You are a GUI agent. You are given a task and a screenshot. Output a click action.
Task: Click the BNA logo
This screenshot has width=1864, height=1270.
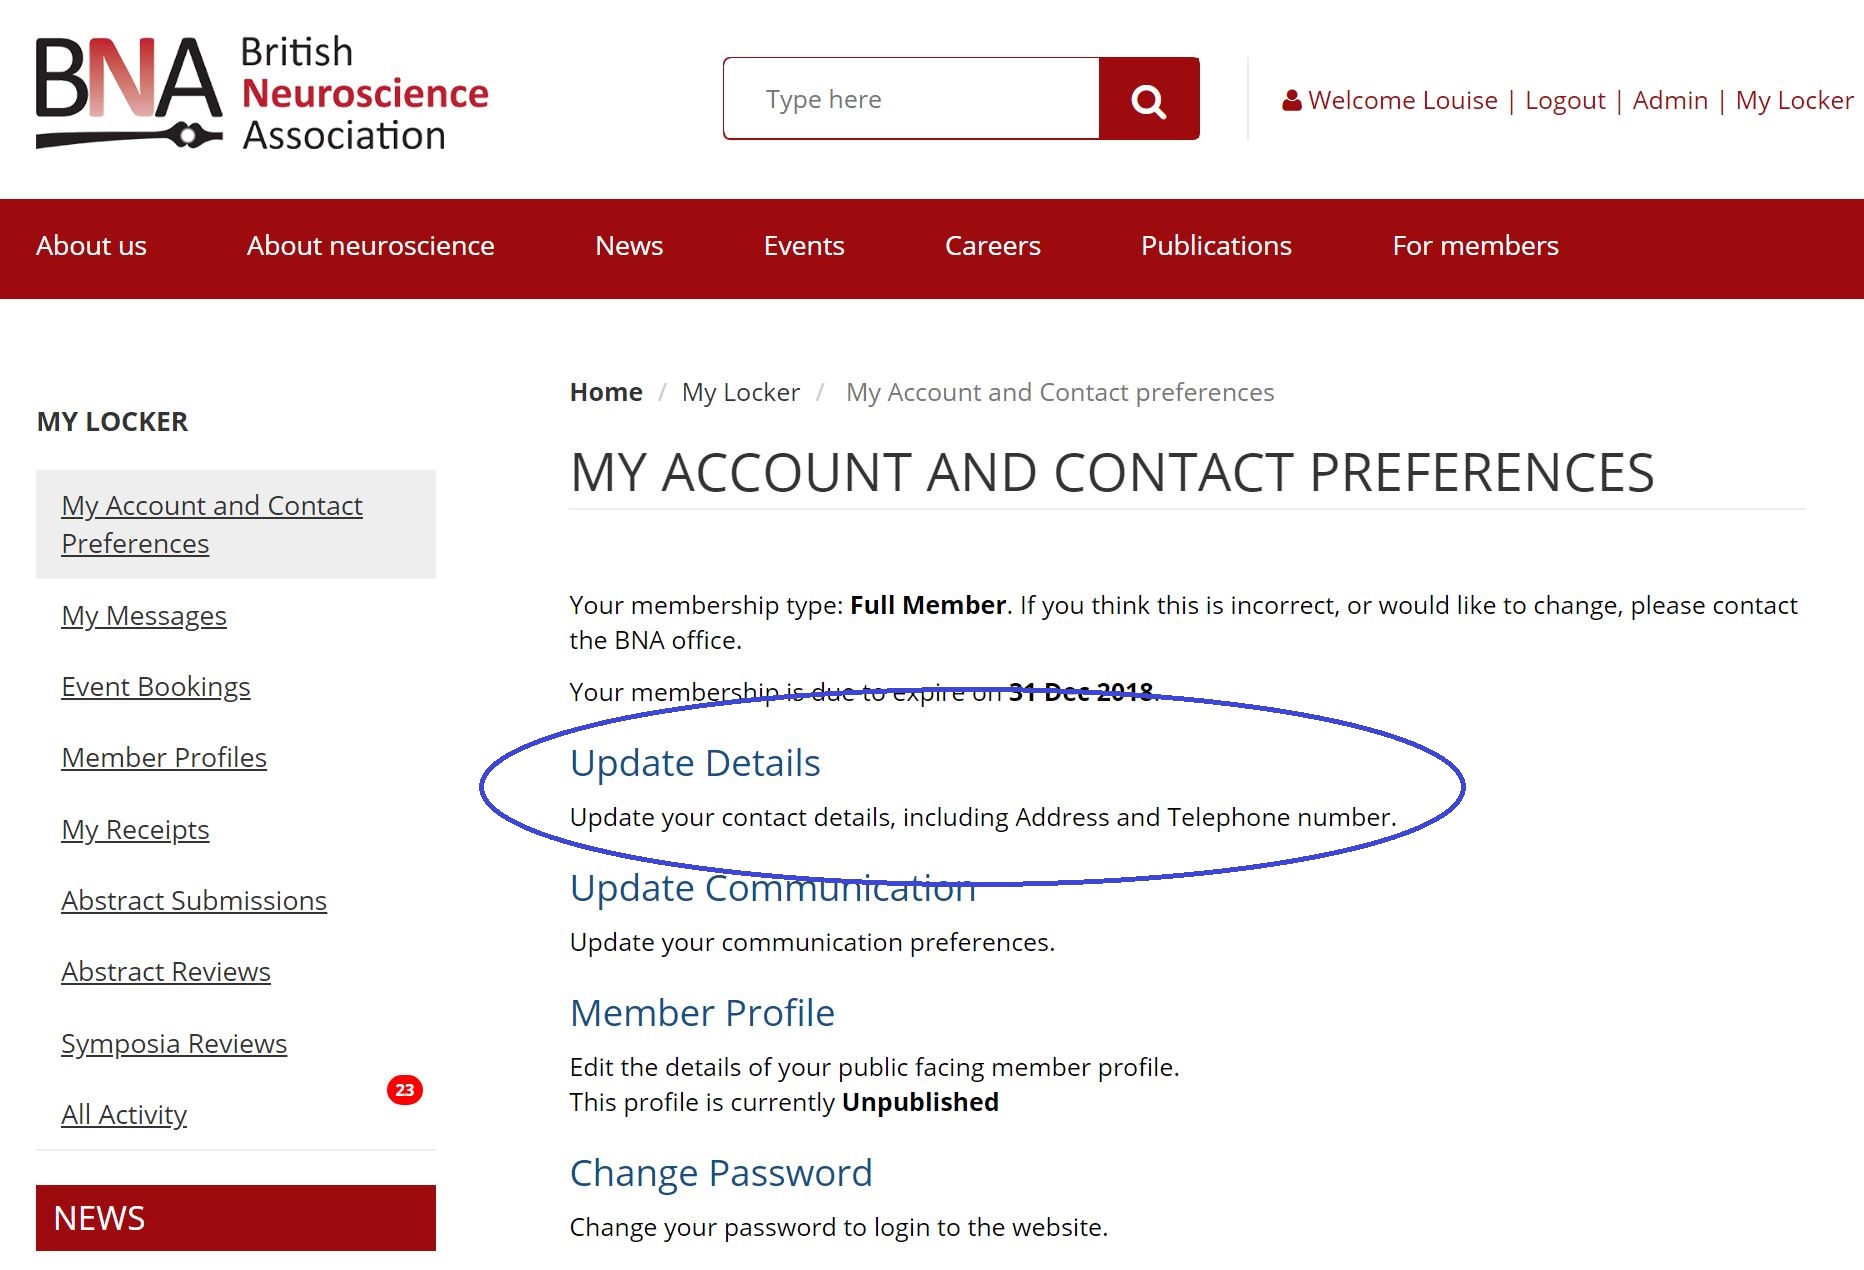[x=262, y=94]
